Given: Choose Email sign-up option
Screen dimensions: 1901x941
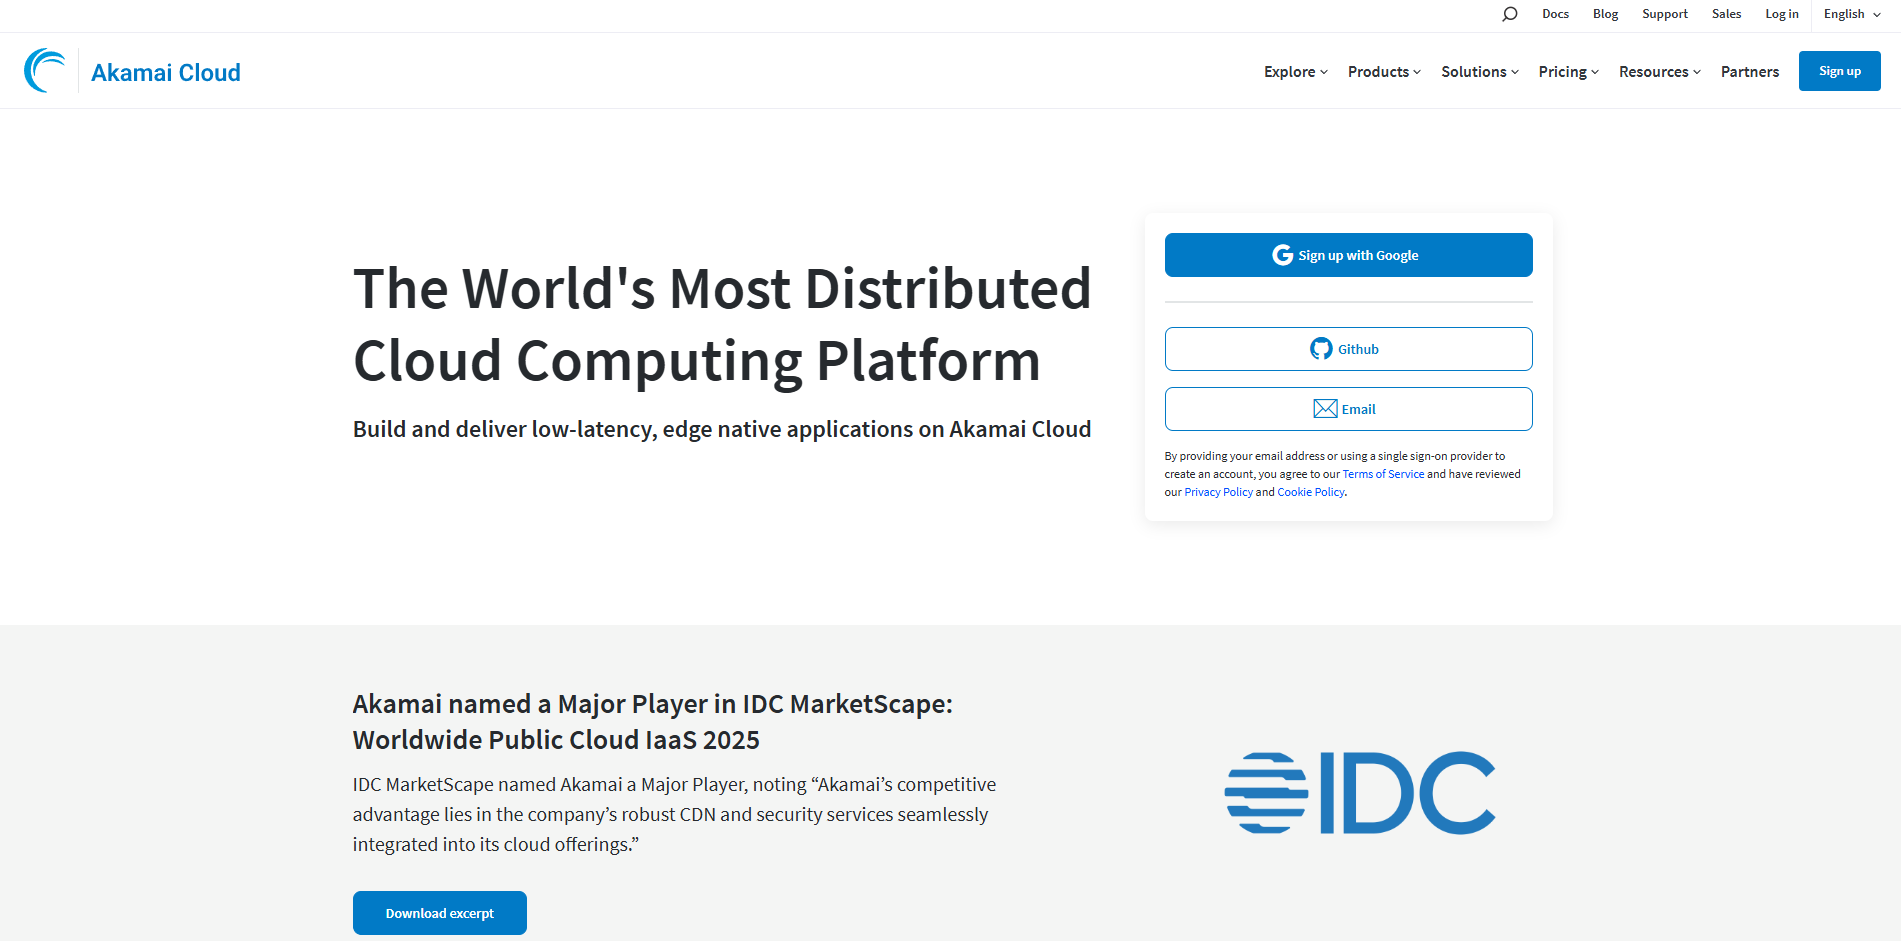Looking at the screenshot, I should pos(1348,409).
